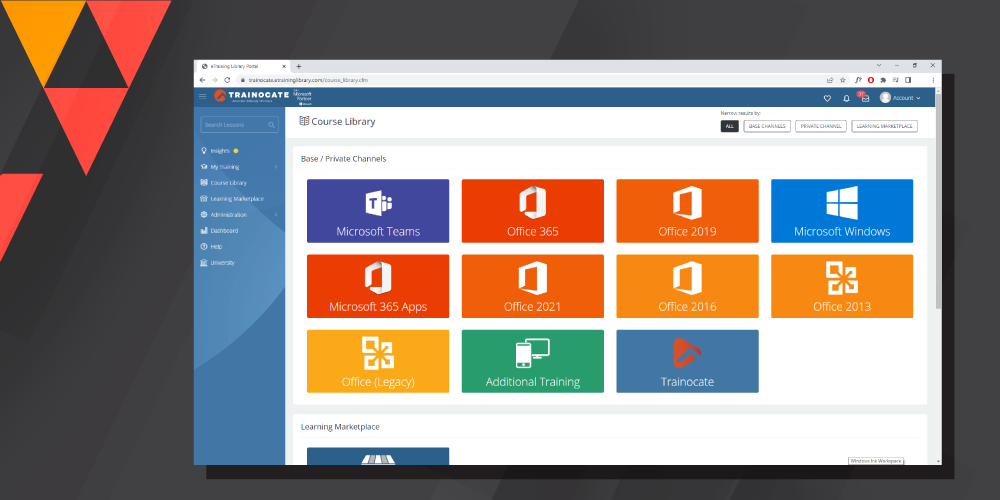
Task: Open a new browser tab with plus
Action: coord(298,66)
